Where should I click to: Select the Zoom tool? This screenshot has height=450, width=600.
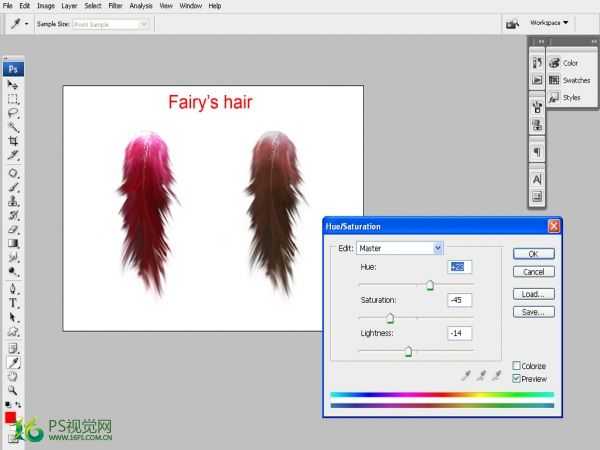pyautogui.click(x=14, y=390)
